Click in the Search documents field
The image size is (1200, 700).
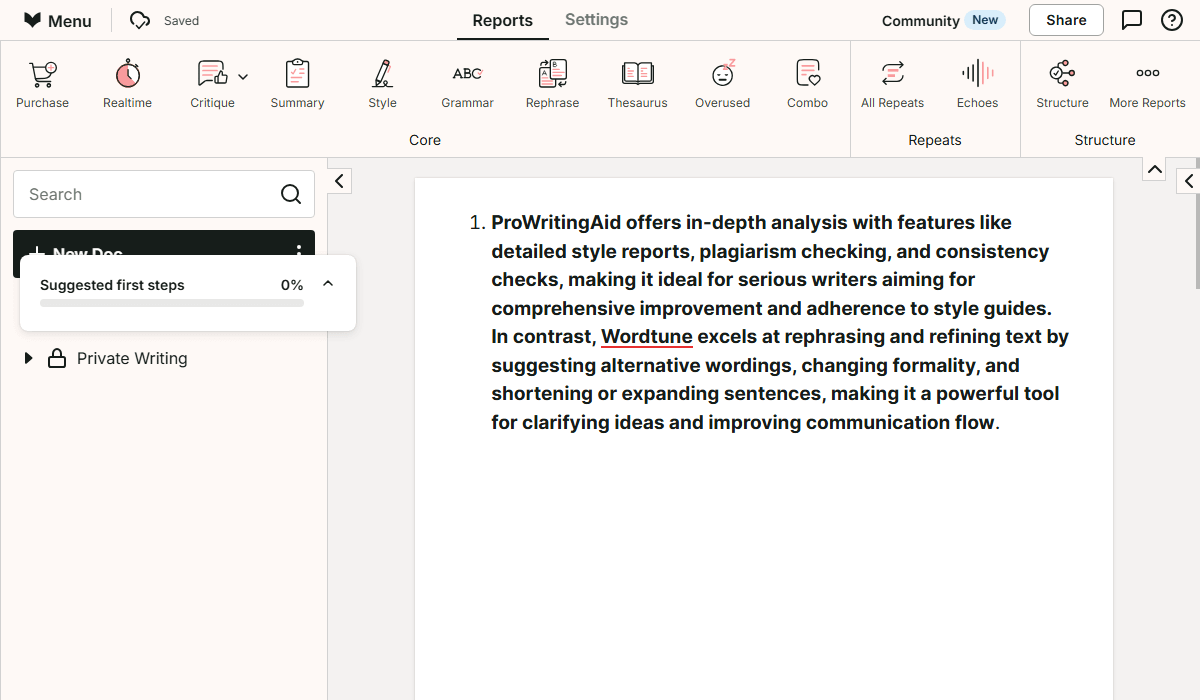pyautogui.click(x=164, y=194)
